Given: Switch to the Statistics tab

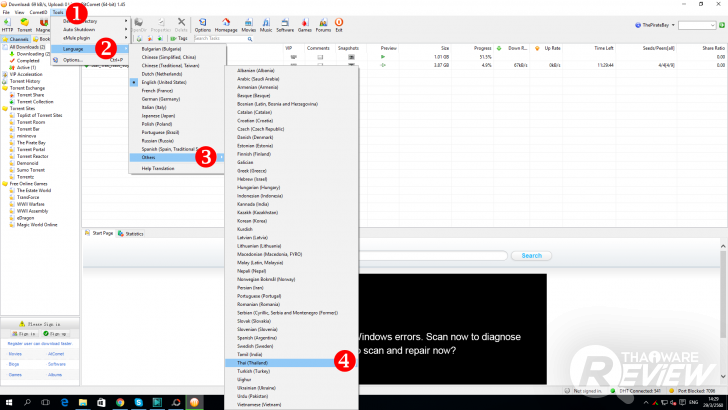Looking at the screenshot, I should [x=130, y=234].
